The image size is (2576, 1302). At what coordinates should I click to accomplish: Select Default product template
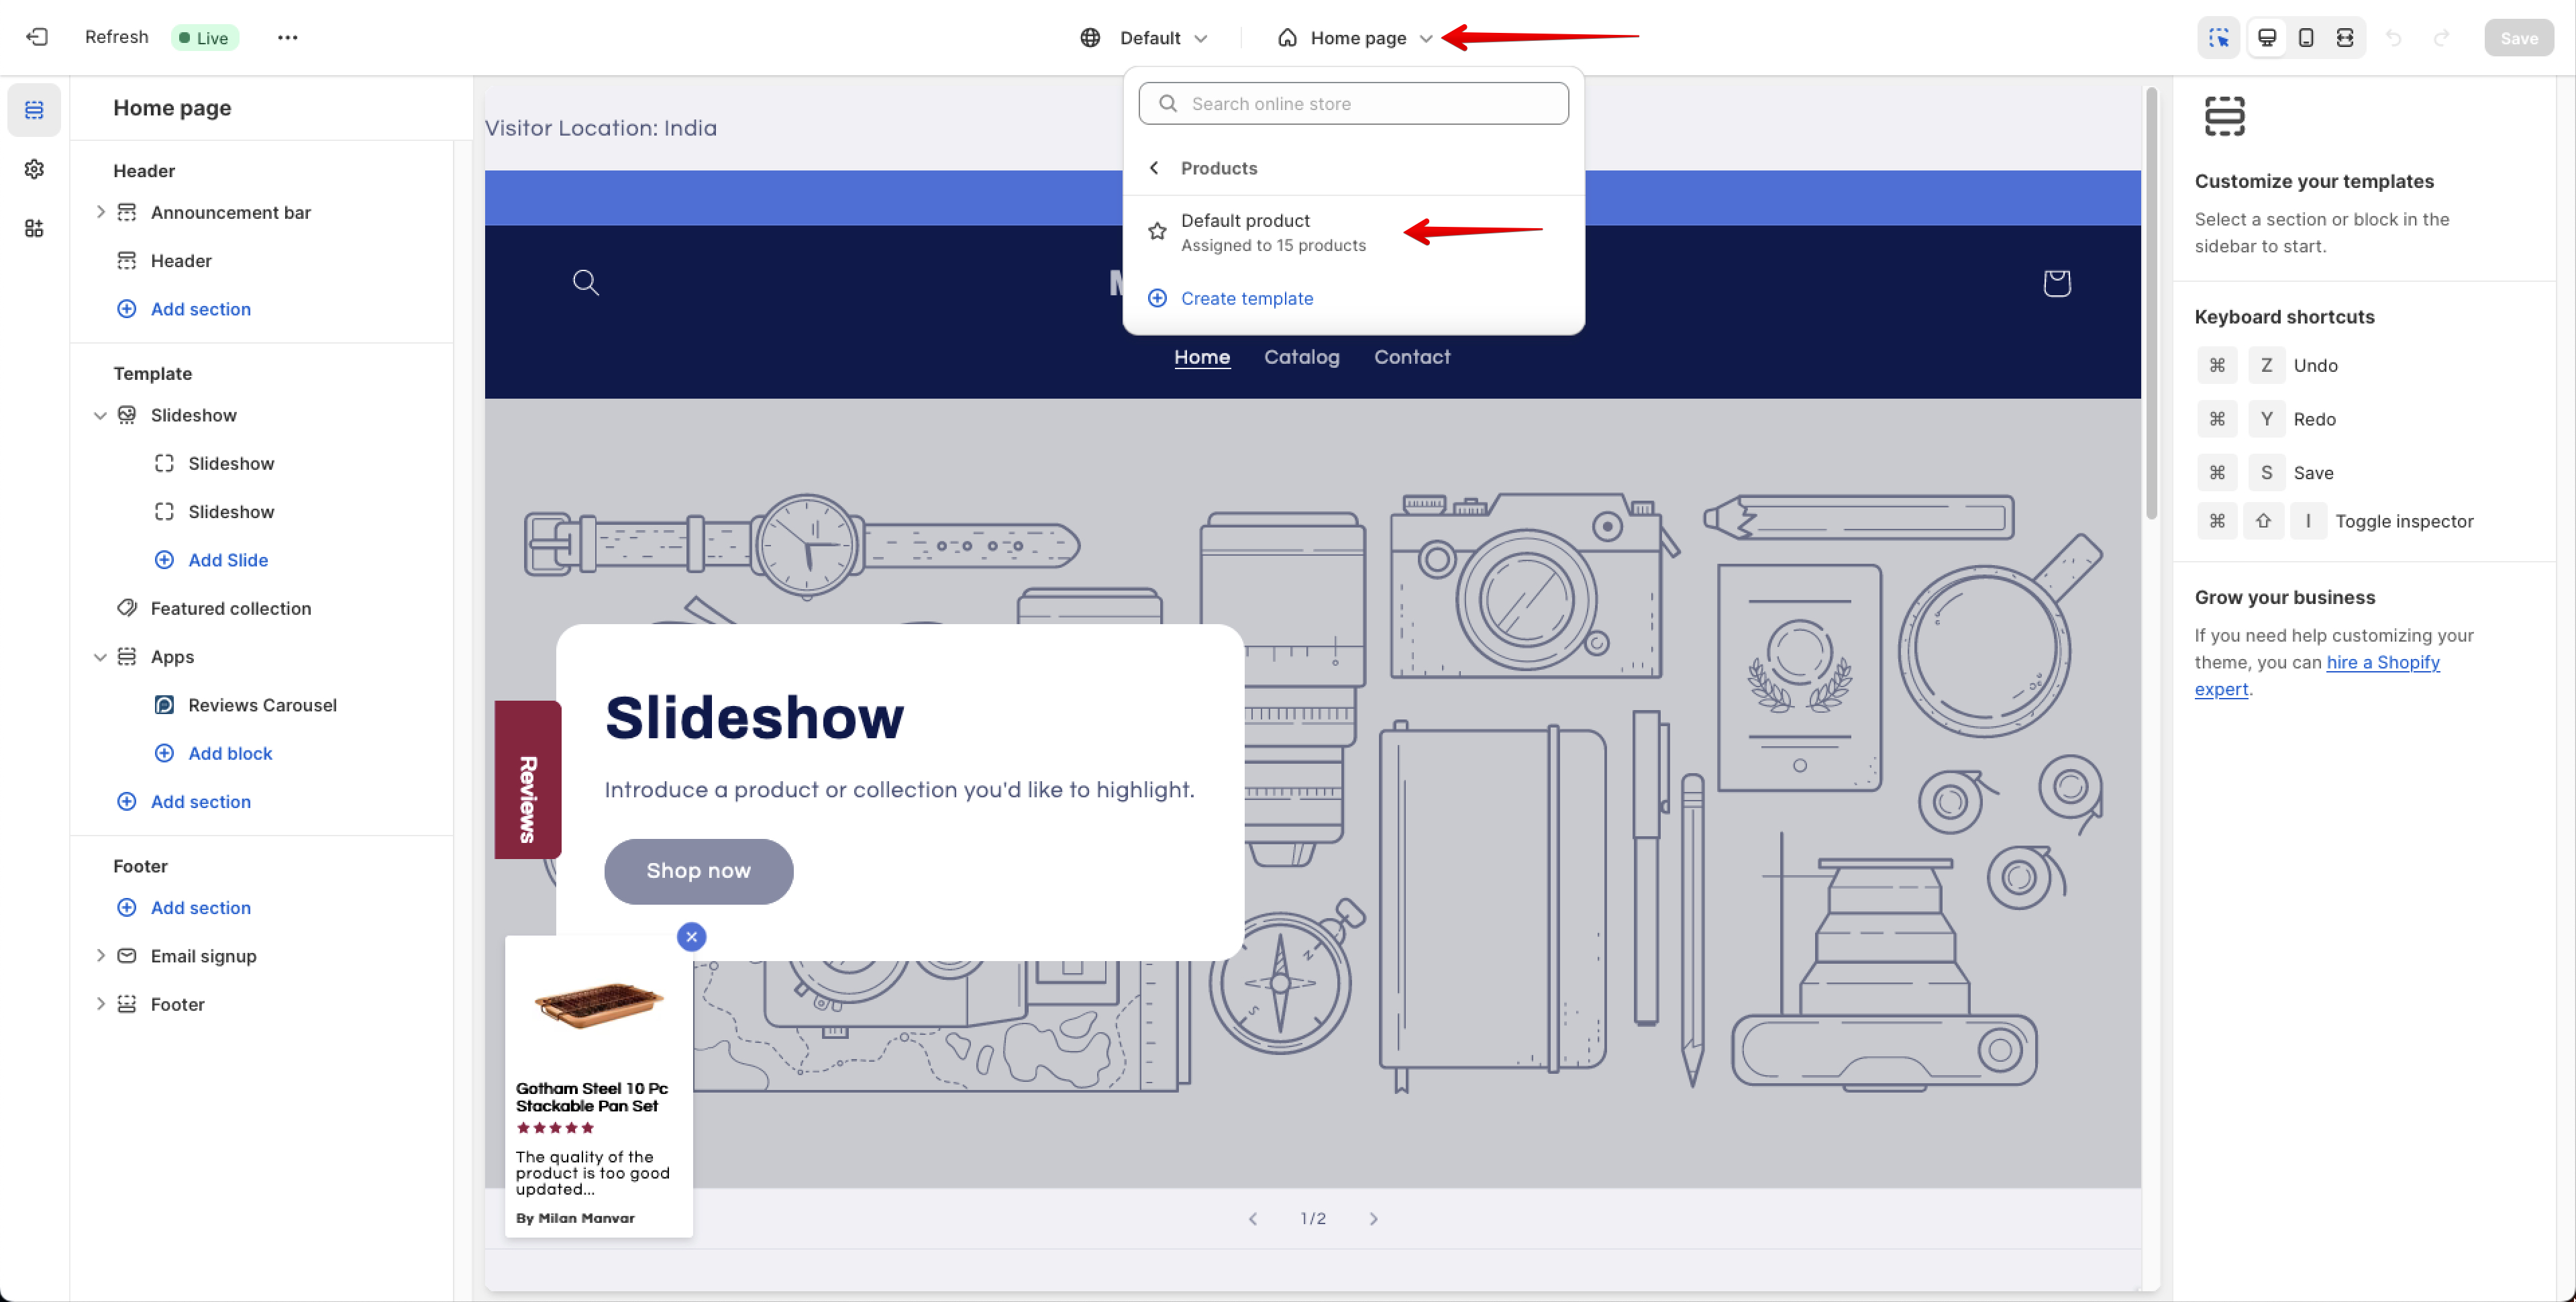point(1353,232)
